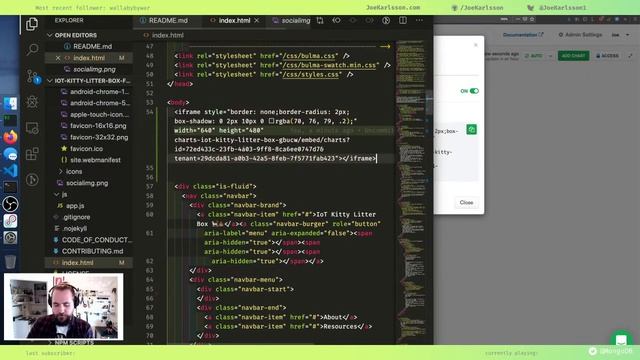
Task: Click the Close button in embed dialog
Action: (466, 202)
